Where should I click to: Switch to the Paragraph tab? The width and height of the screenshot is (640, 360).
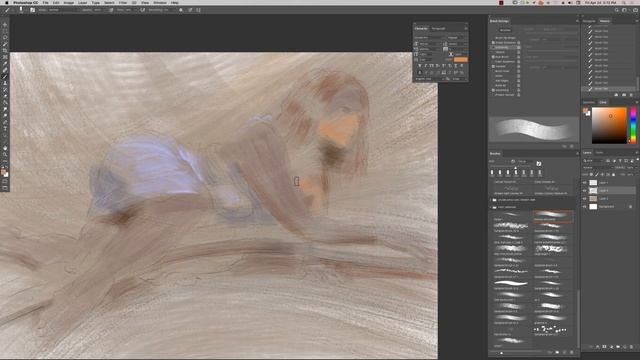(x=438, y=29)
